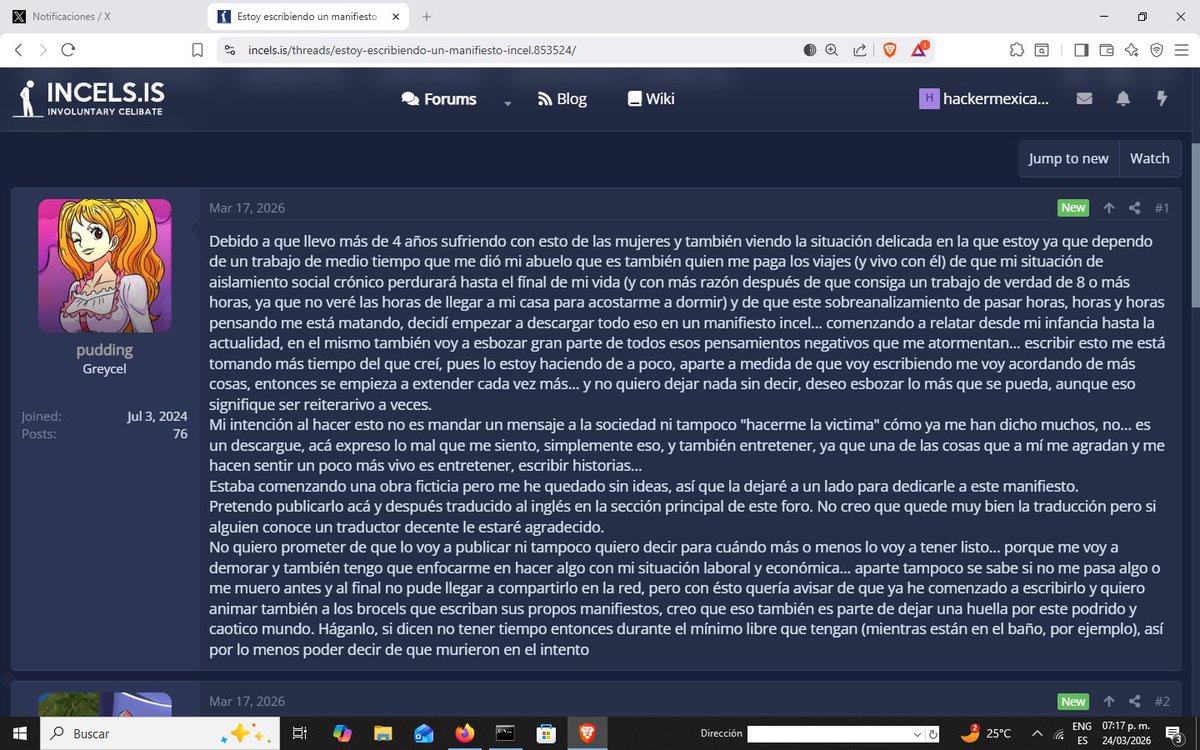Open pudding's user profile link
This screenshot has width=1200, height=750.
104,349
